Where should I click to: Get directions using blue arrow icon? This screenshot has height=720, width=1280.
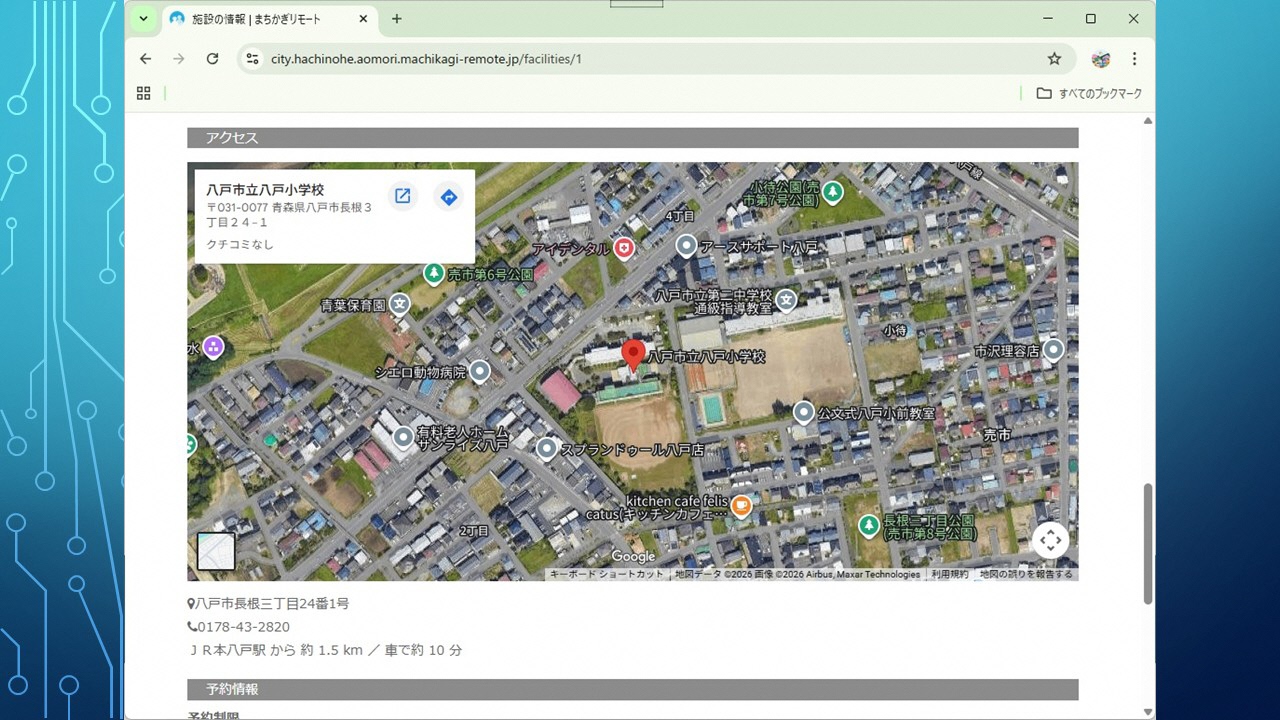pyautogui.click(x=449, y=197)
